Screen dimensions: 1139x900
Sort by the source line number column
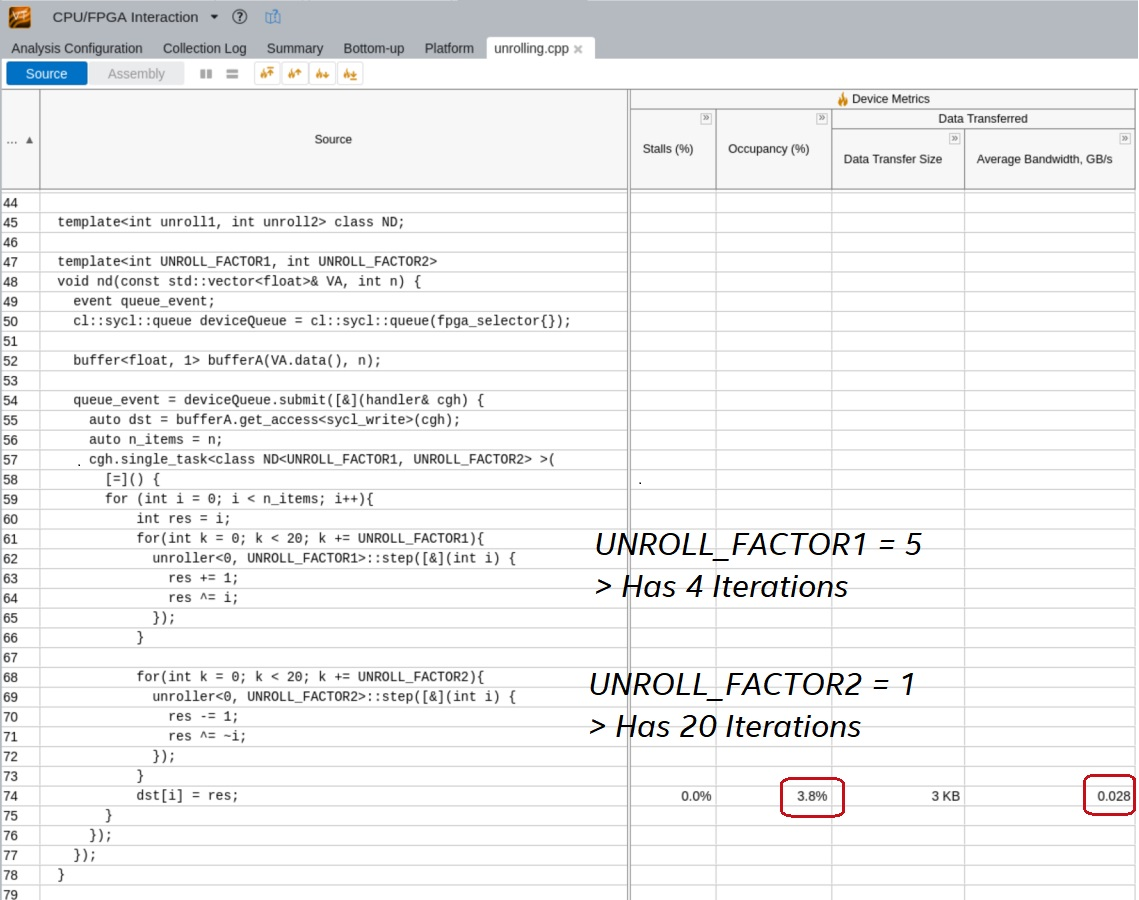[x=20, y=140]
